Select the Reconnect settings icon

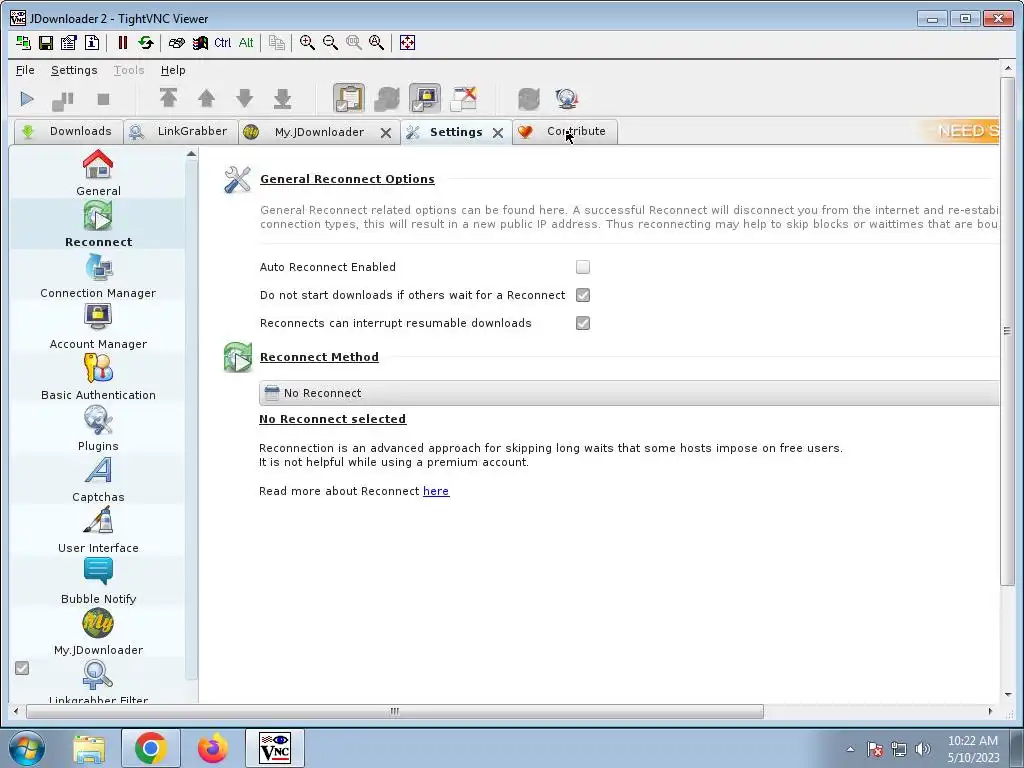coord(98,216)
